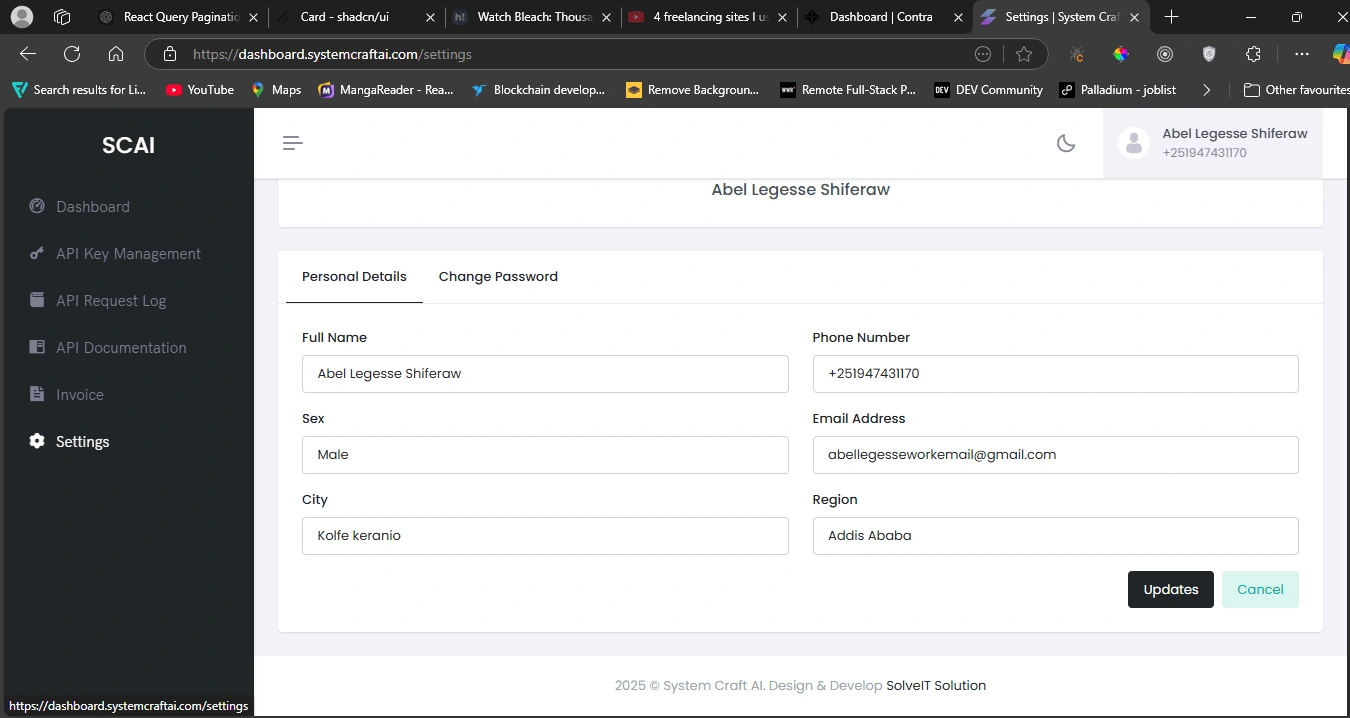Bookmark this page with the star icon
Viewport: 1350px width, 718px height.
pyautogui.click(x=1023, y=54)
